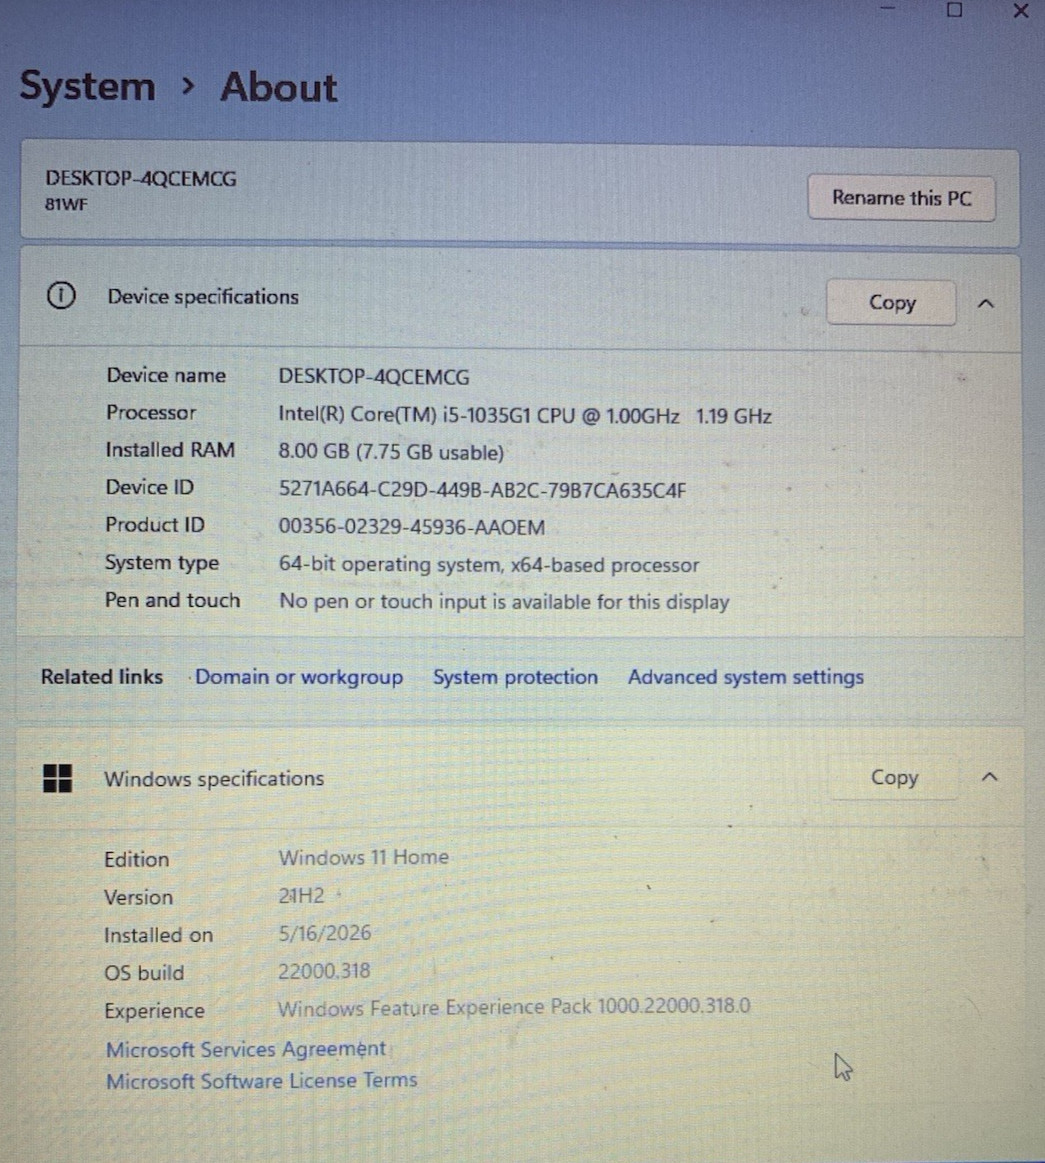The width and height of the screenshot is (1045, 1163).
Task: Click Pen and touch value text
Action: [504, 602]
